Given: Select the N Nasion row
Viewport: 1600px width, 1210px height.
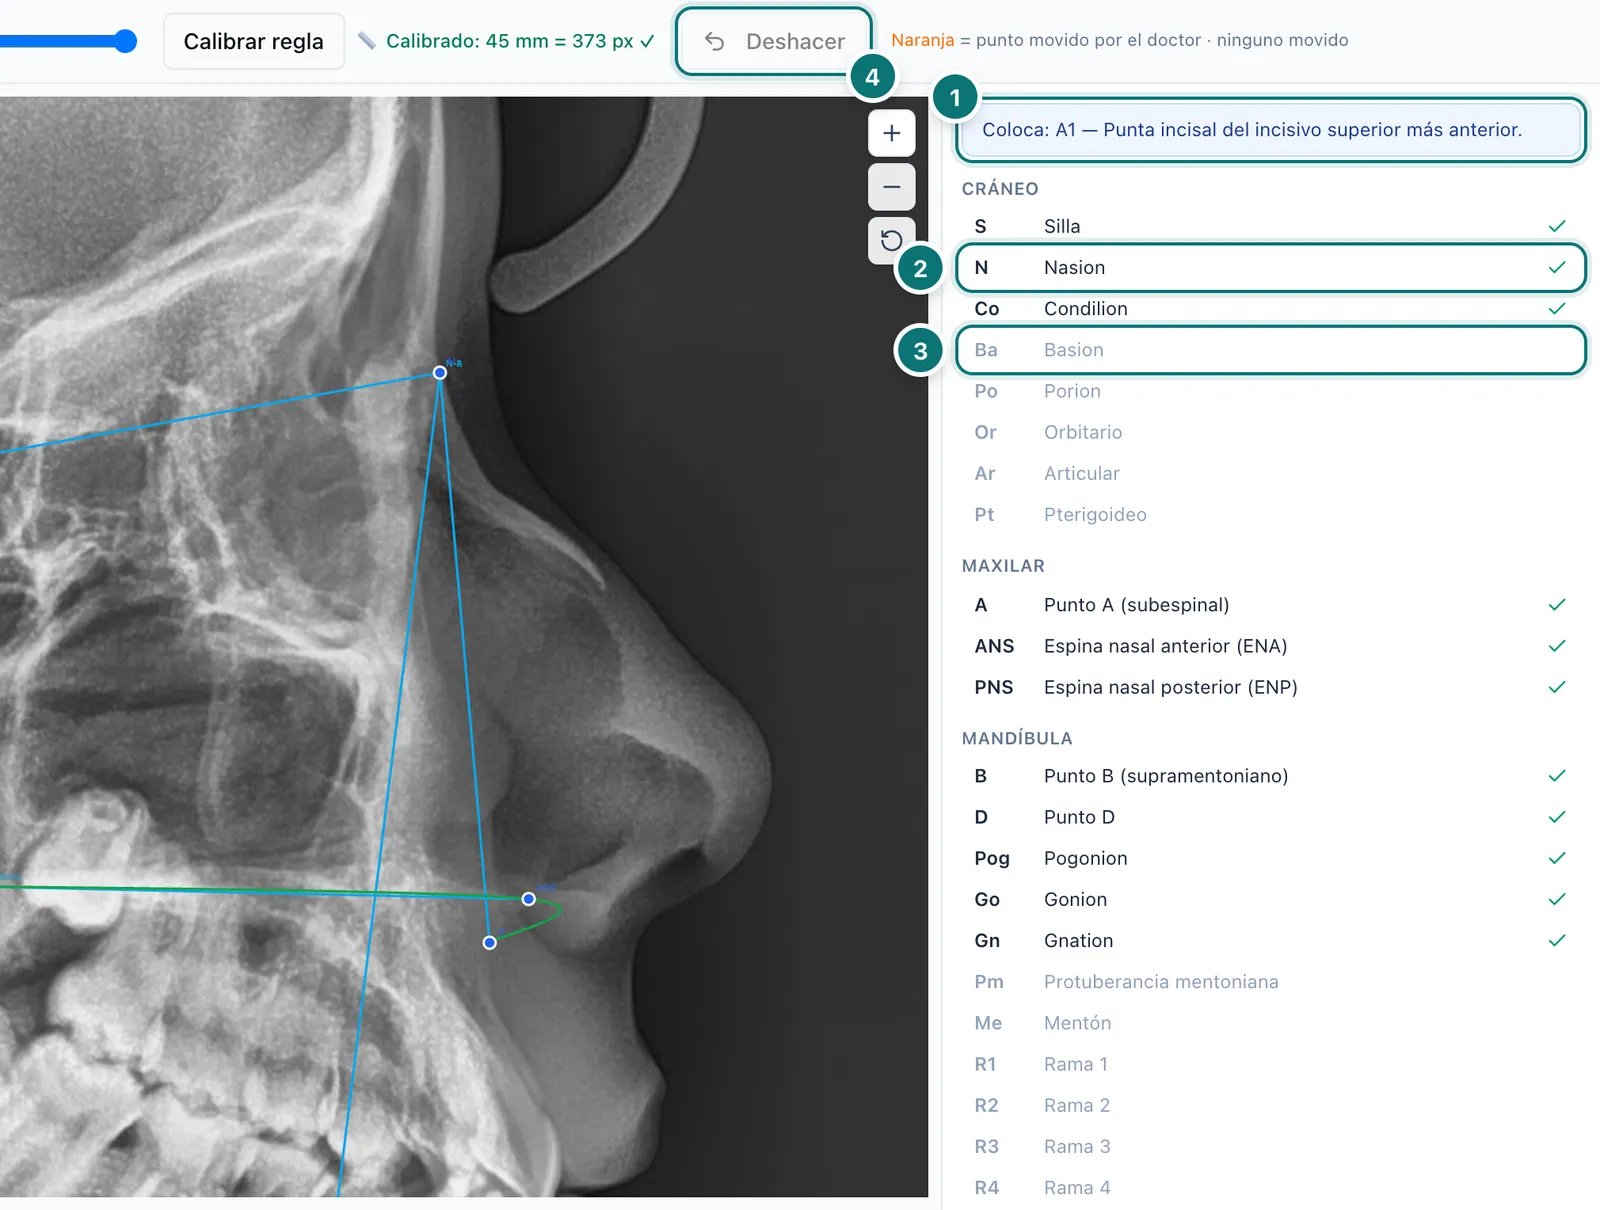Looking at the screenshot, I should click(1270, 267).
